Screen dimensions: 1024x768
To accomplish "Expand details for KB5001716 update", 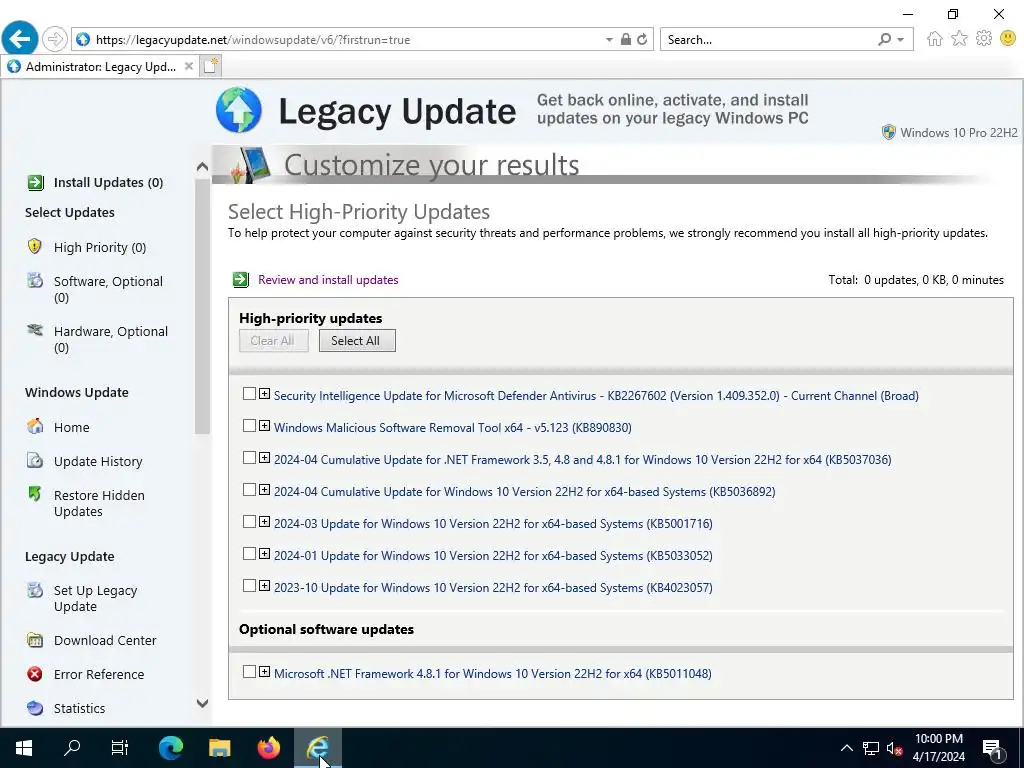I will coord(264,522).
